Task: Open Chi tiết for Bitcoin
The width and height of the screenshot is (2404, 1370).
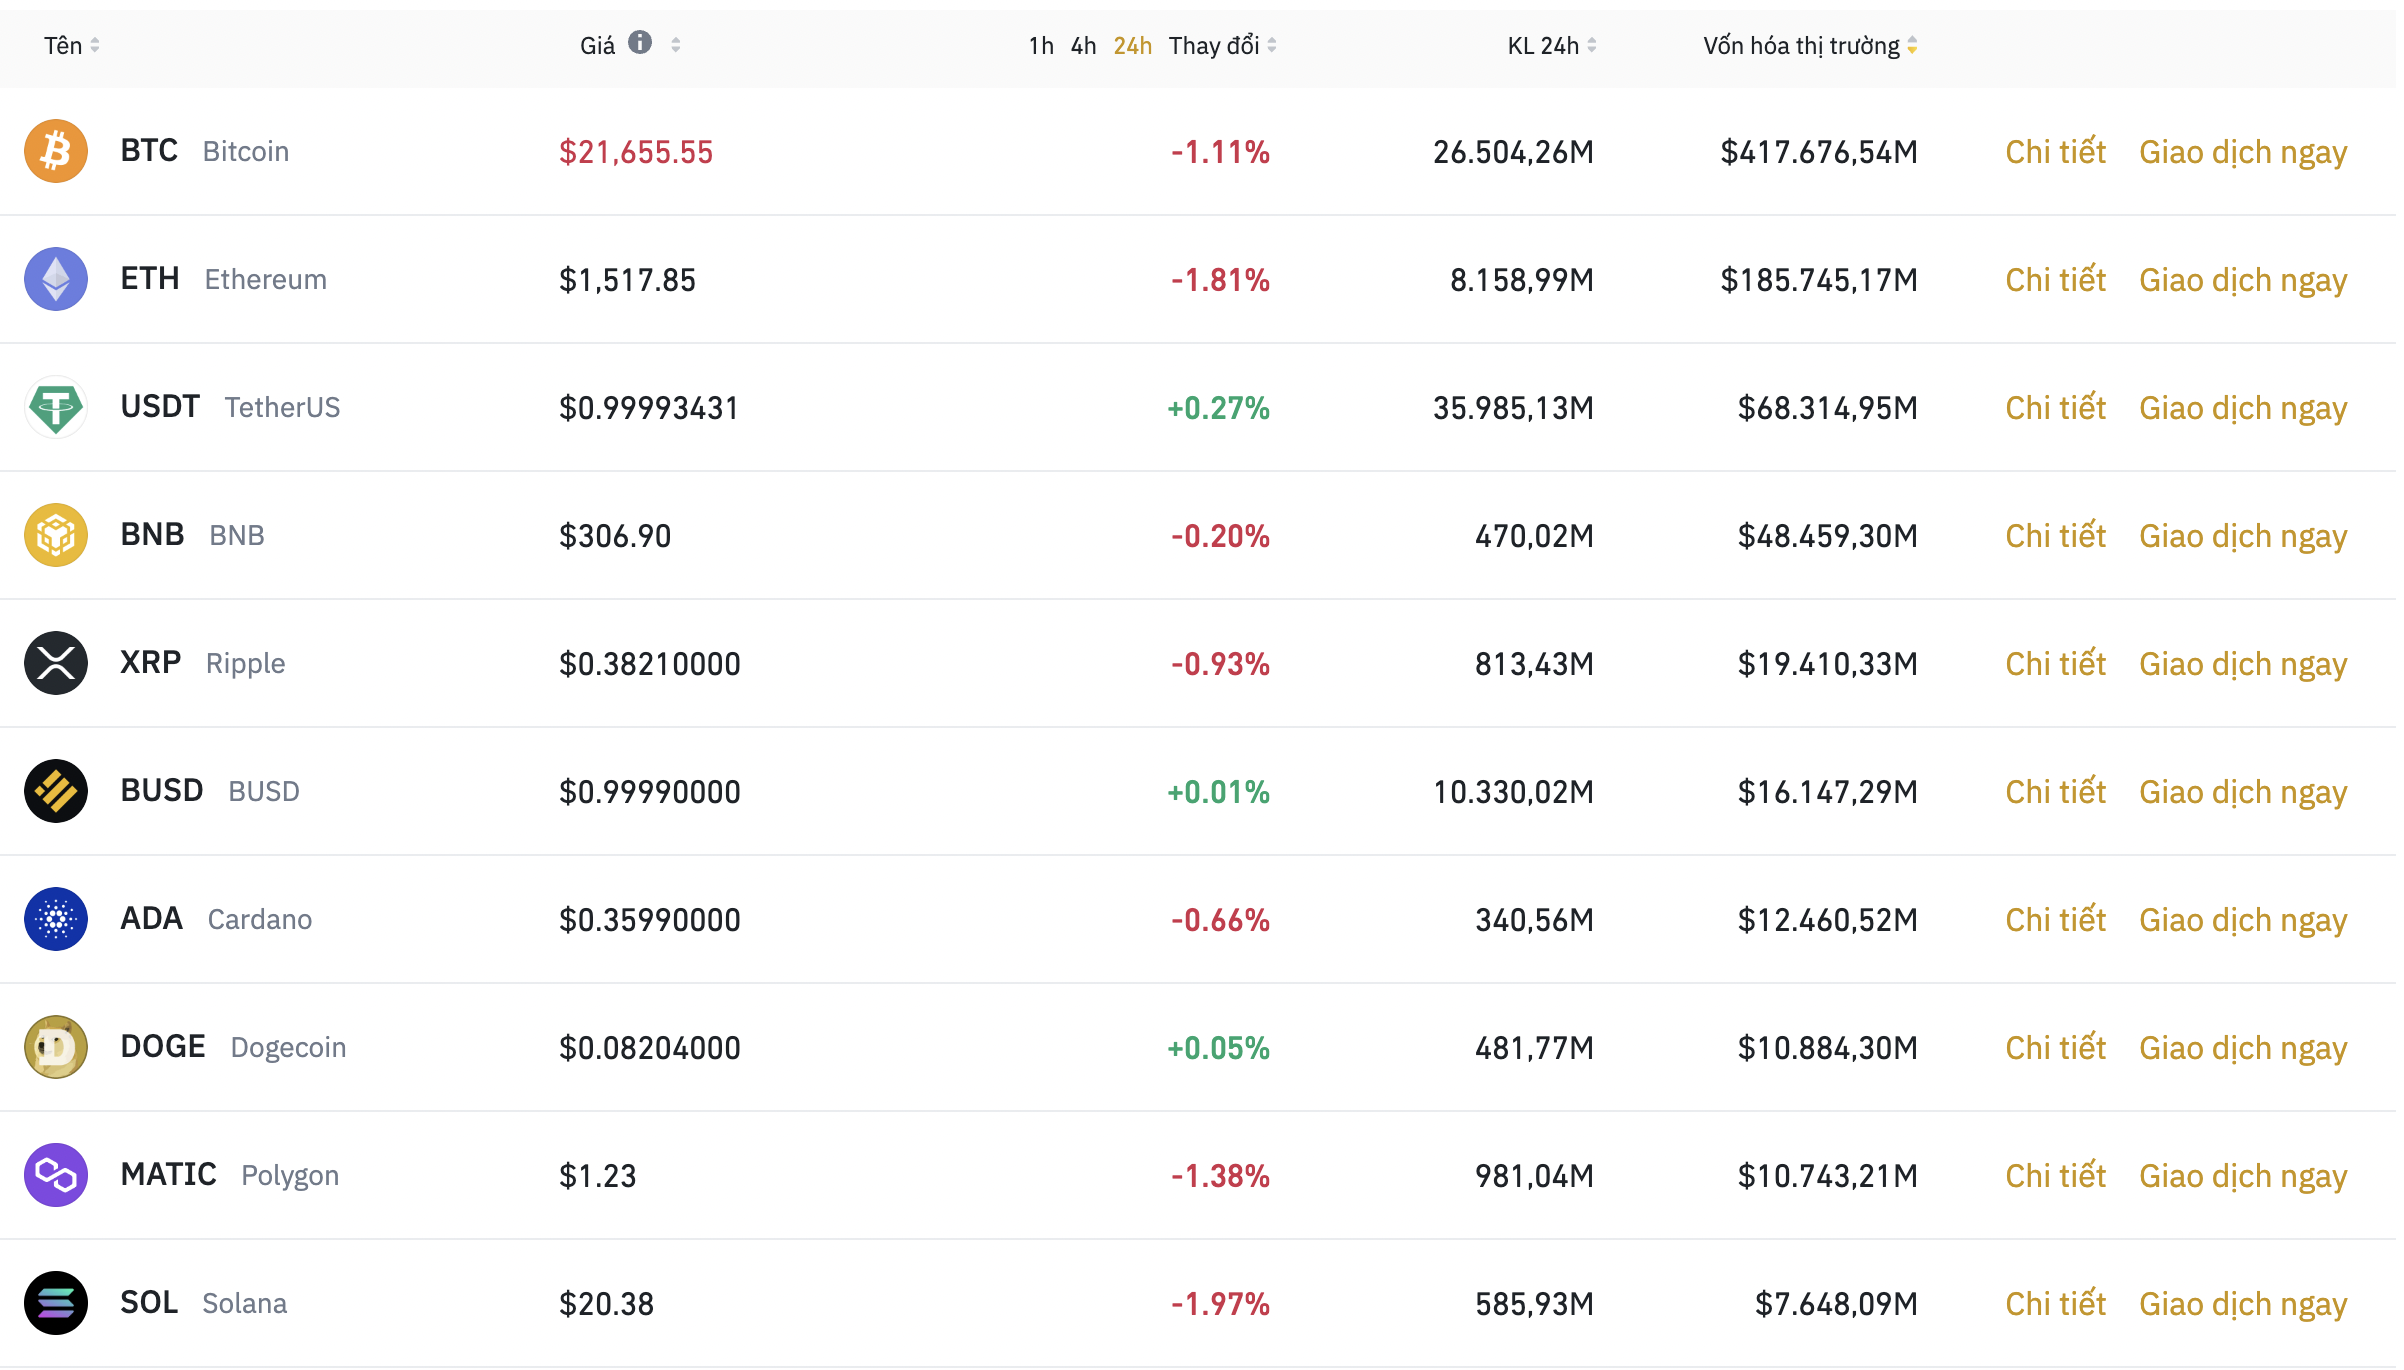Action: point(2056,152)
